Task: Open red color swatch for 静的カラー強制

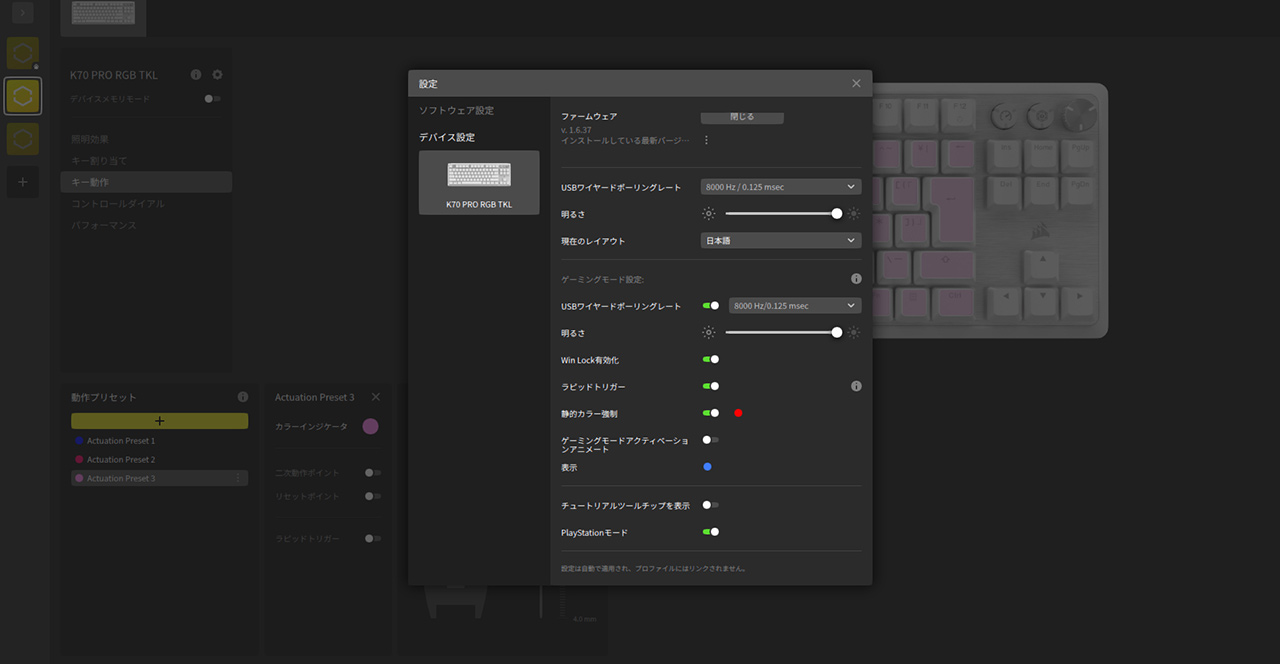Action: (738, 413)
